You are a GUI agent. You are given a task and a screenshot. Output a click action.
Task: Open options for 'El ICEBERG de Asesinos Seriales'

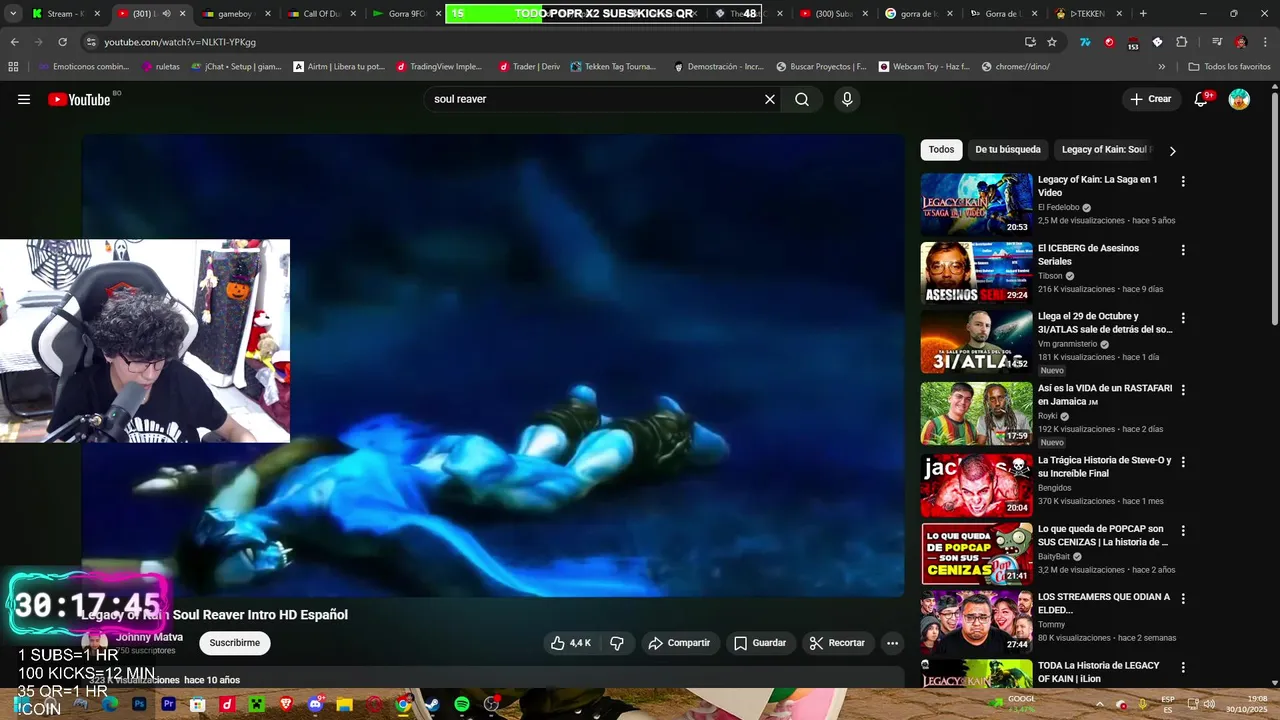1183,250
